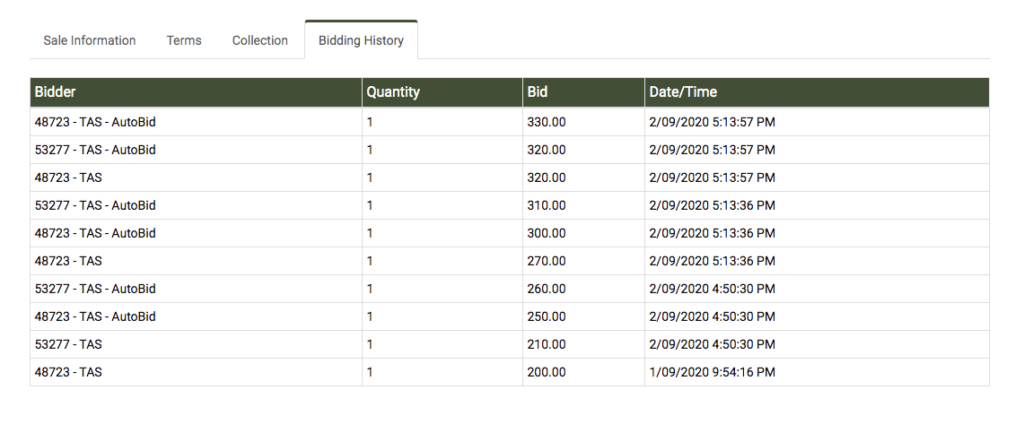Click bidder 53277 - TAS - AutoBid at 310.00
This screenshot has width=1024, height=433.
pos(95,205)
